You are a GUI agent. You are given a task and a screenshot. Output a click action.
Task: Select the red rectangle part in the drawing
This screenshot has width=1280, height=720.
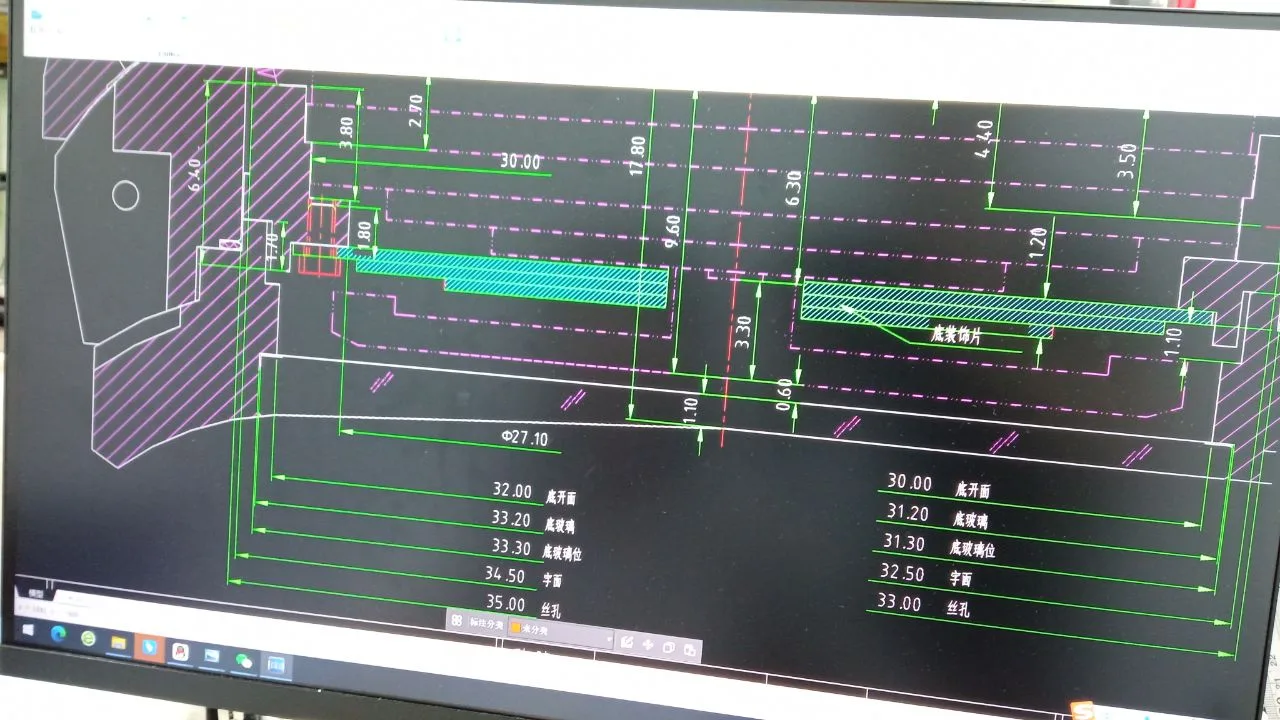(x=322, y=238)
